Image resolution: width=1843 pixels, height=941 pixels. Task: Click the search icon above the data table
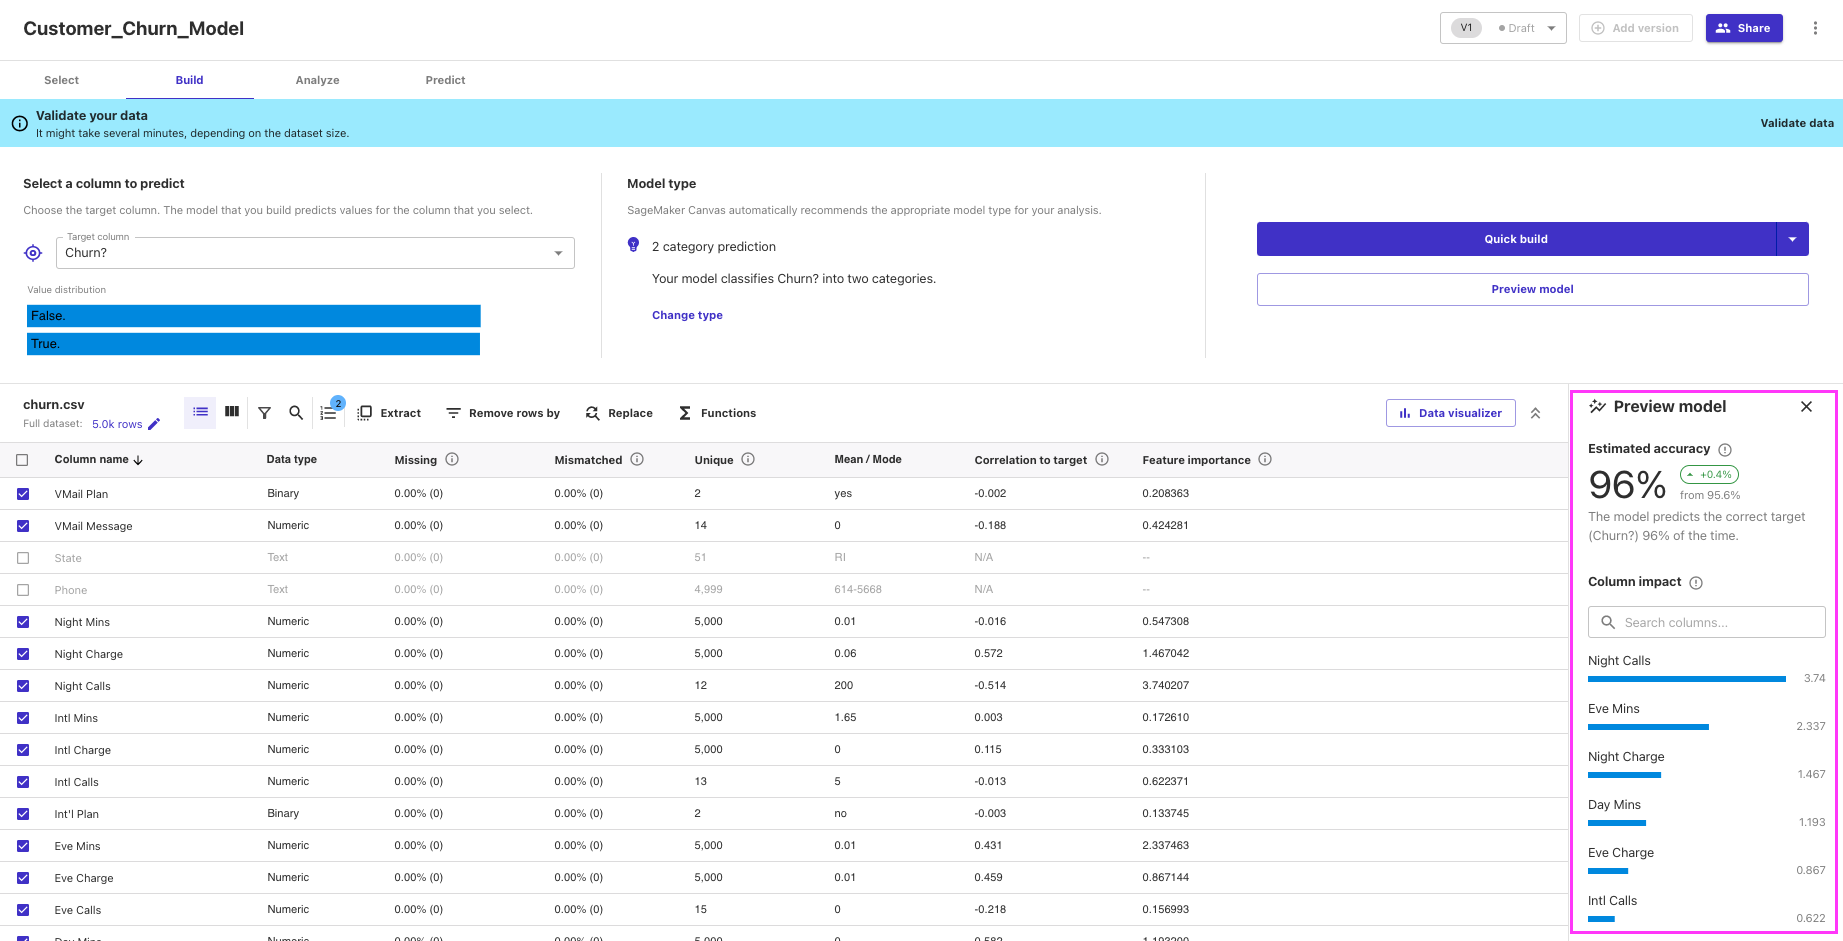tap(296, 412)
